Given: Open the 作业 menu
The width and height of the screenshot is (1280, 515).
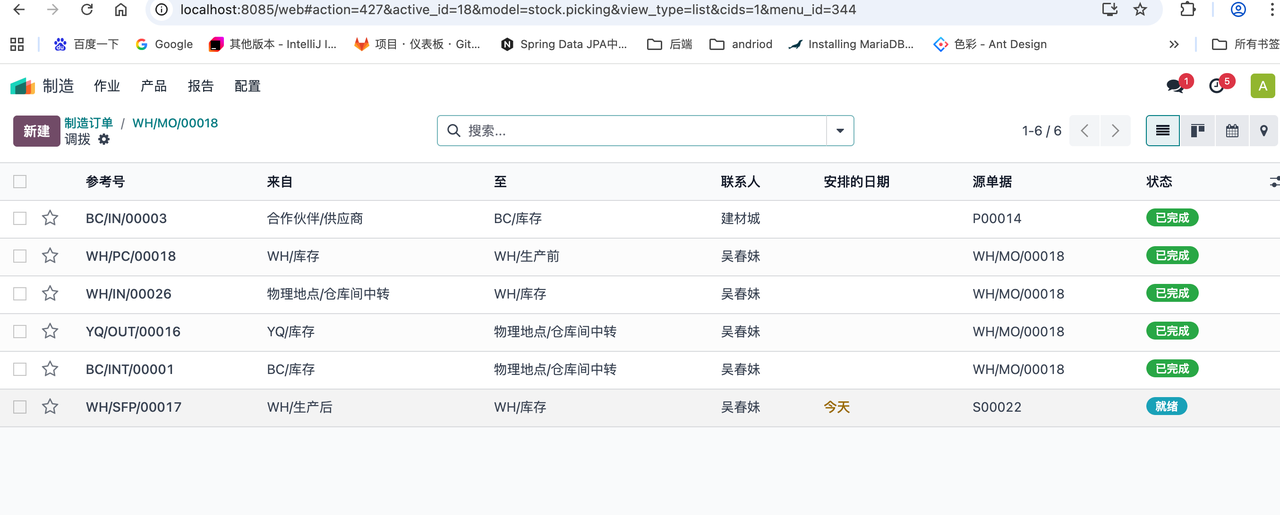Looking at the screenshot, I should coord(107,86).
